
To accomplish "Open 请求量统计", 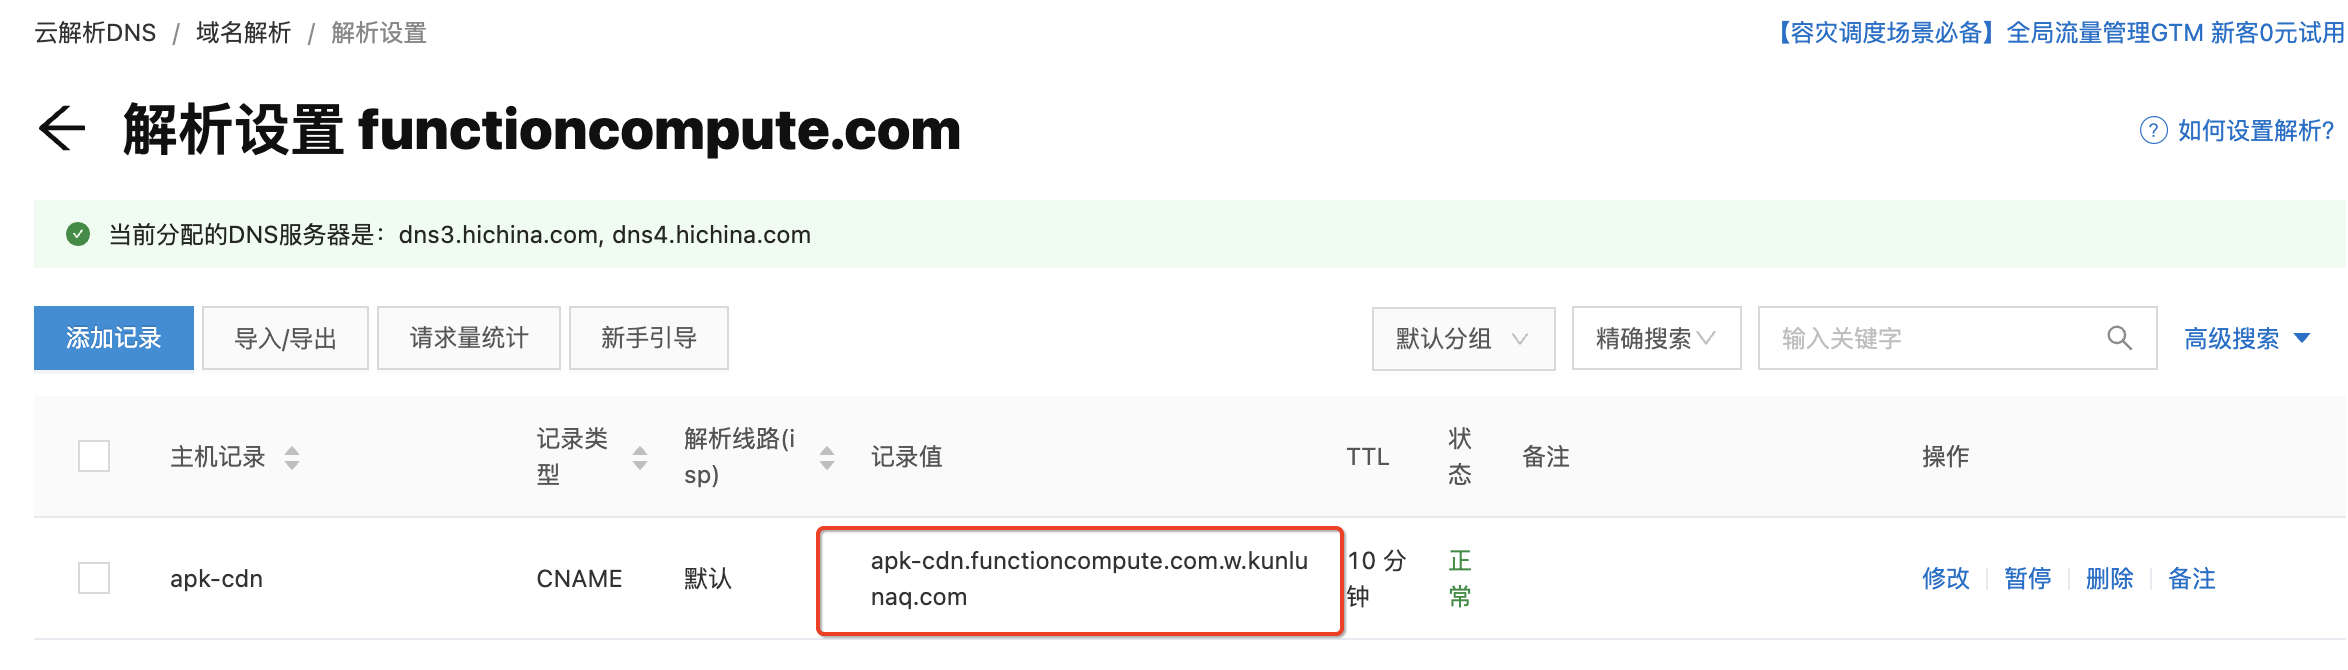I will [x=468, y=339].
